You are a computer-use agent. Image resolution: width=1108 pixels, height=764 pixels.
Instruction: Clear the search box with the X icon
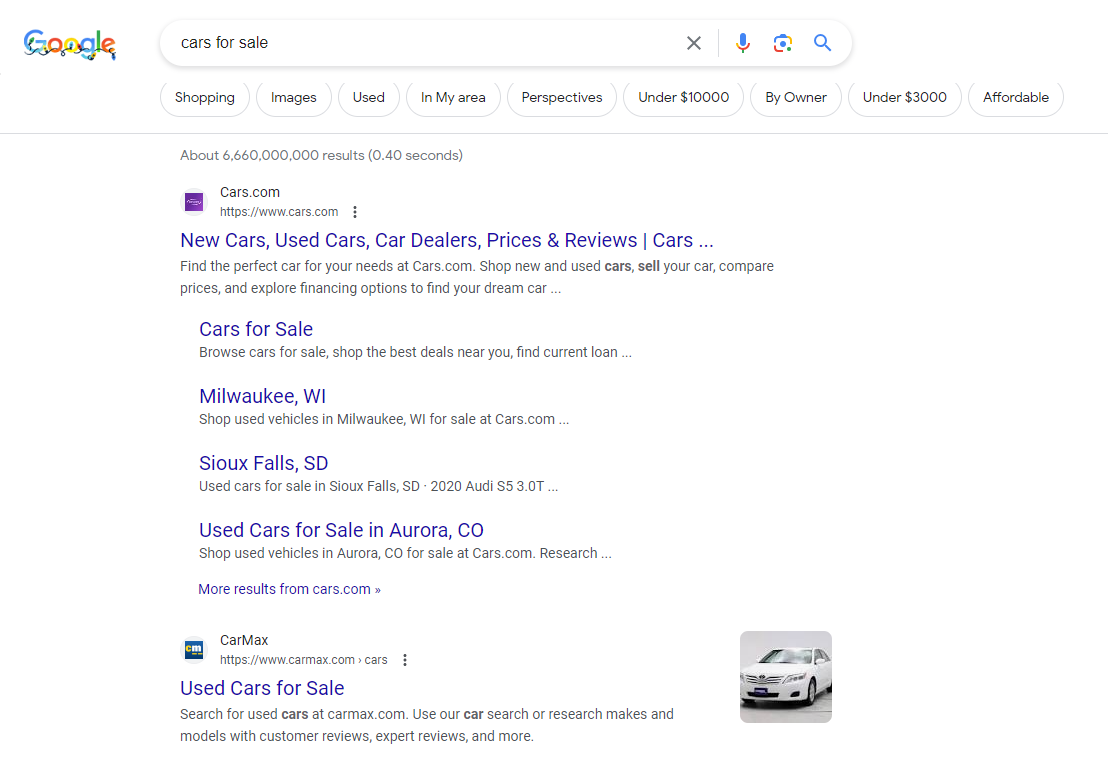(x=694, y=43)
